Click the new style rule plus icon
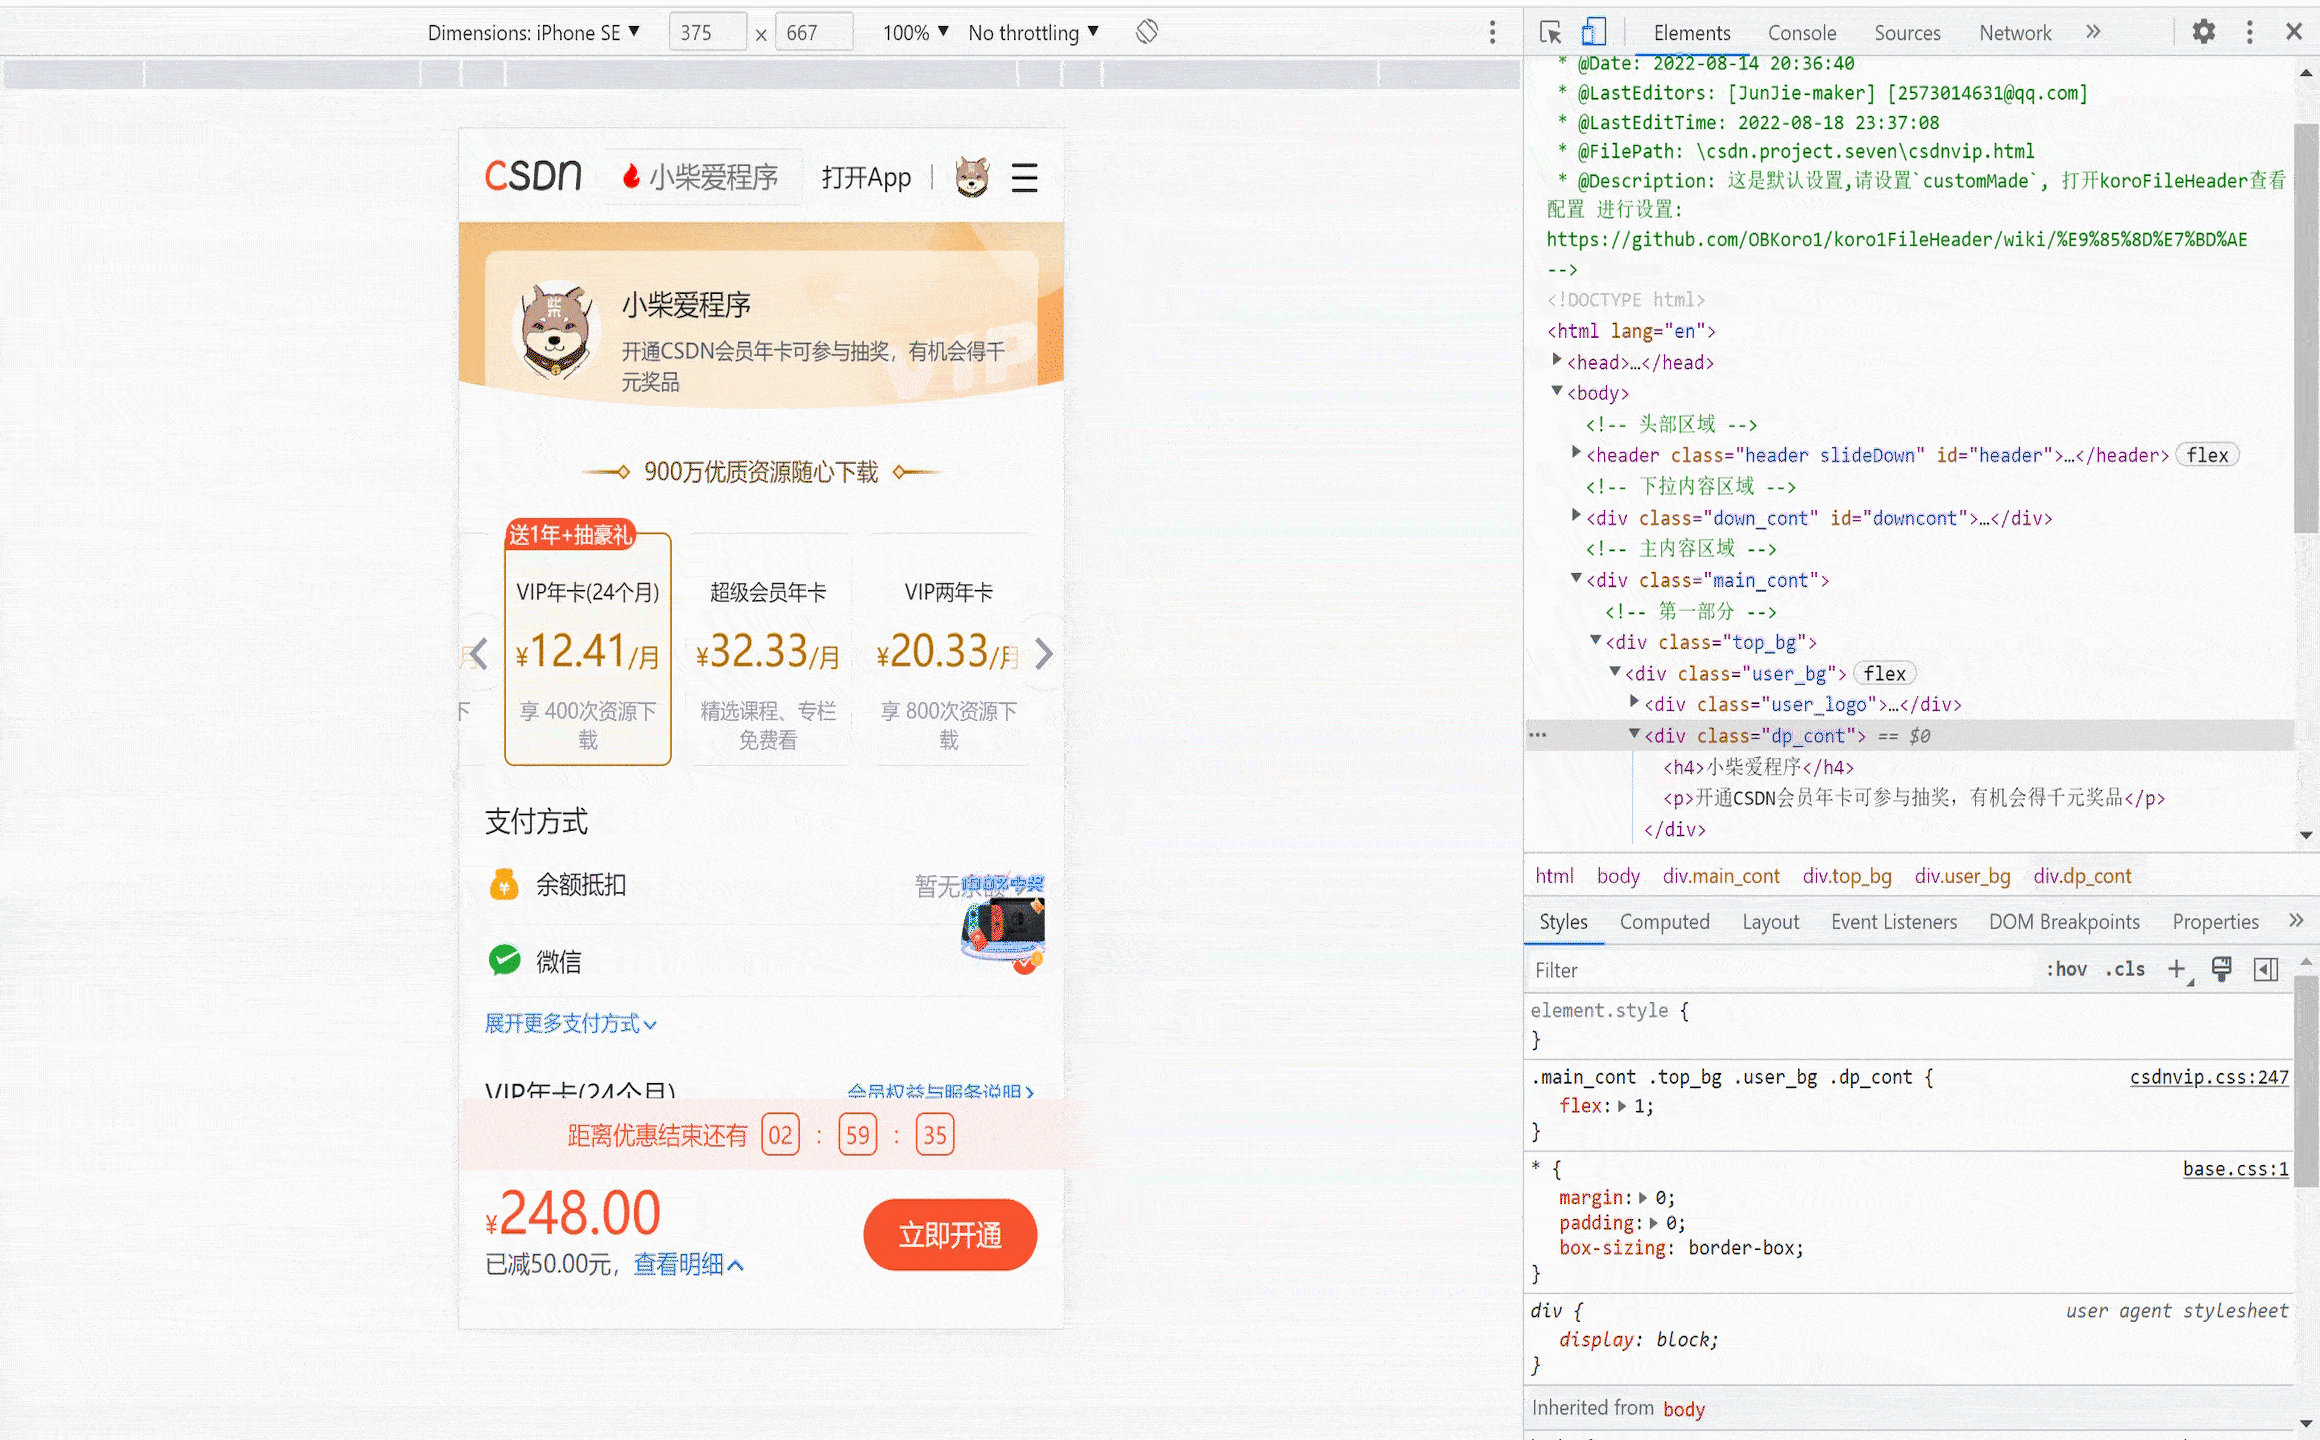The height and width of the screenshot is (1440, 2320). pyautogui.click(x=2177, y=969)
